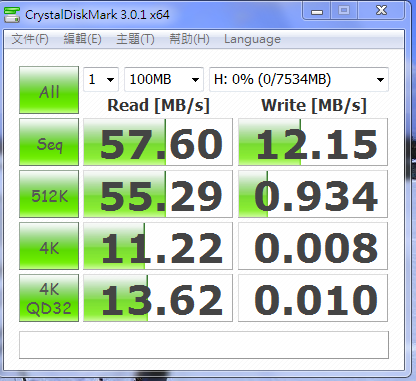Click the 4K write result 0.008
This screenshot has height=381, width=416.
[x=313, y=246]
